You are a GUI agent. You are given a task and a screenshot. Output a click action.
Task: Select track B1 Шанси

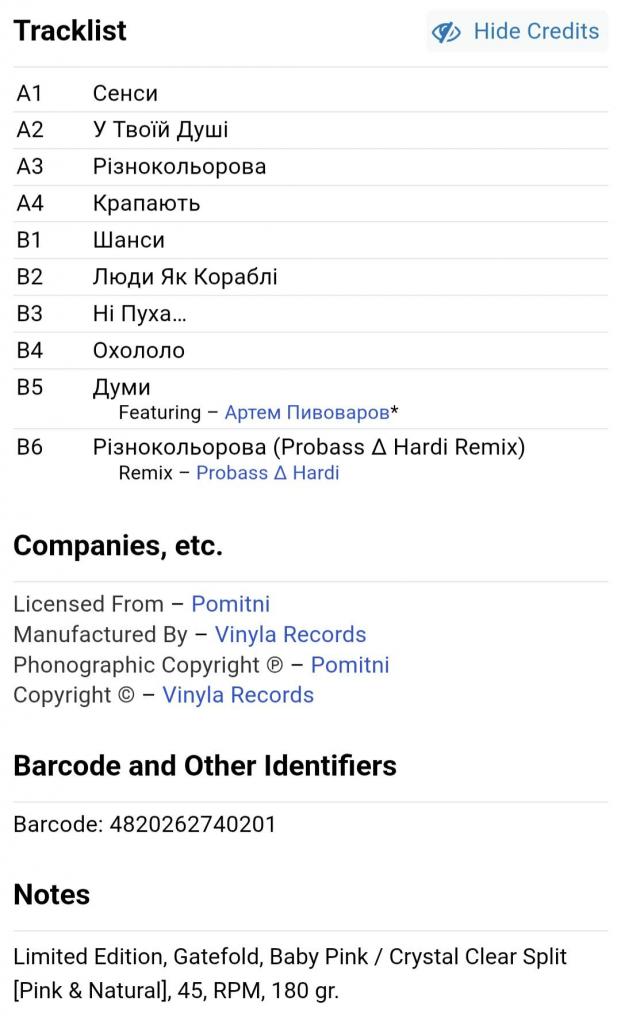click(128, 240)
